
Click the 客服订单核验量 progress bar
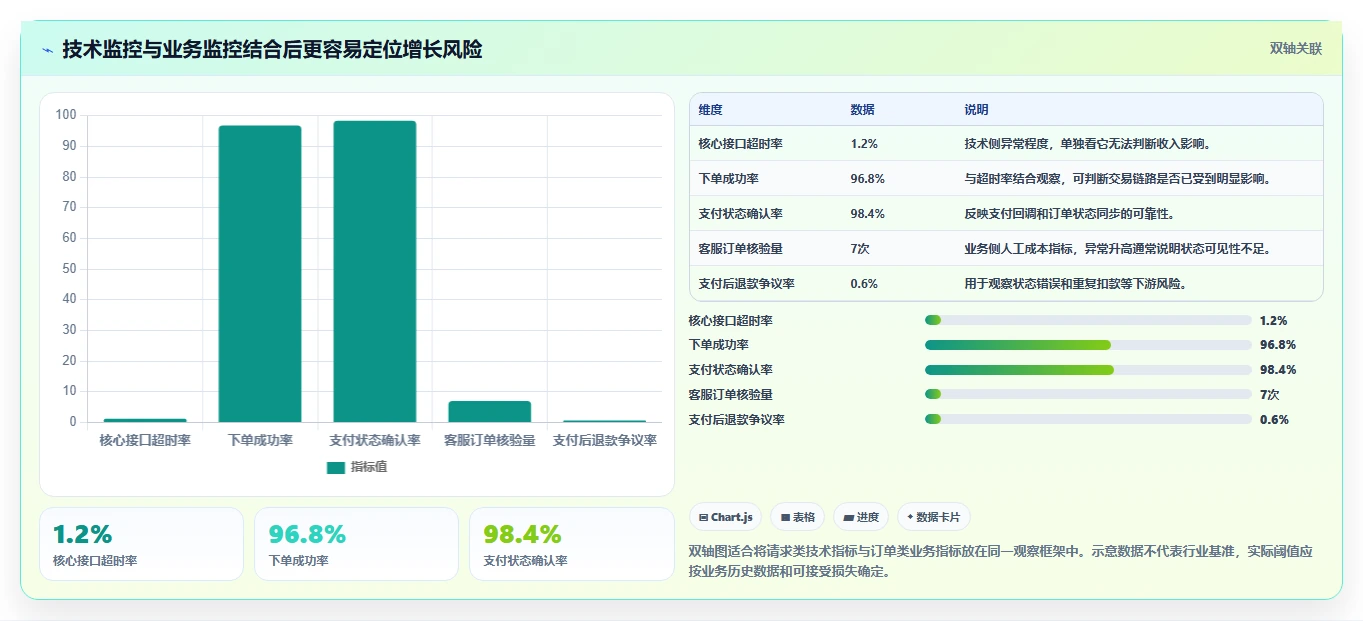(1088, 395)
